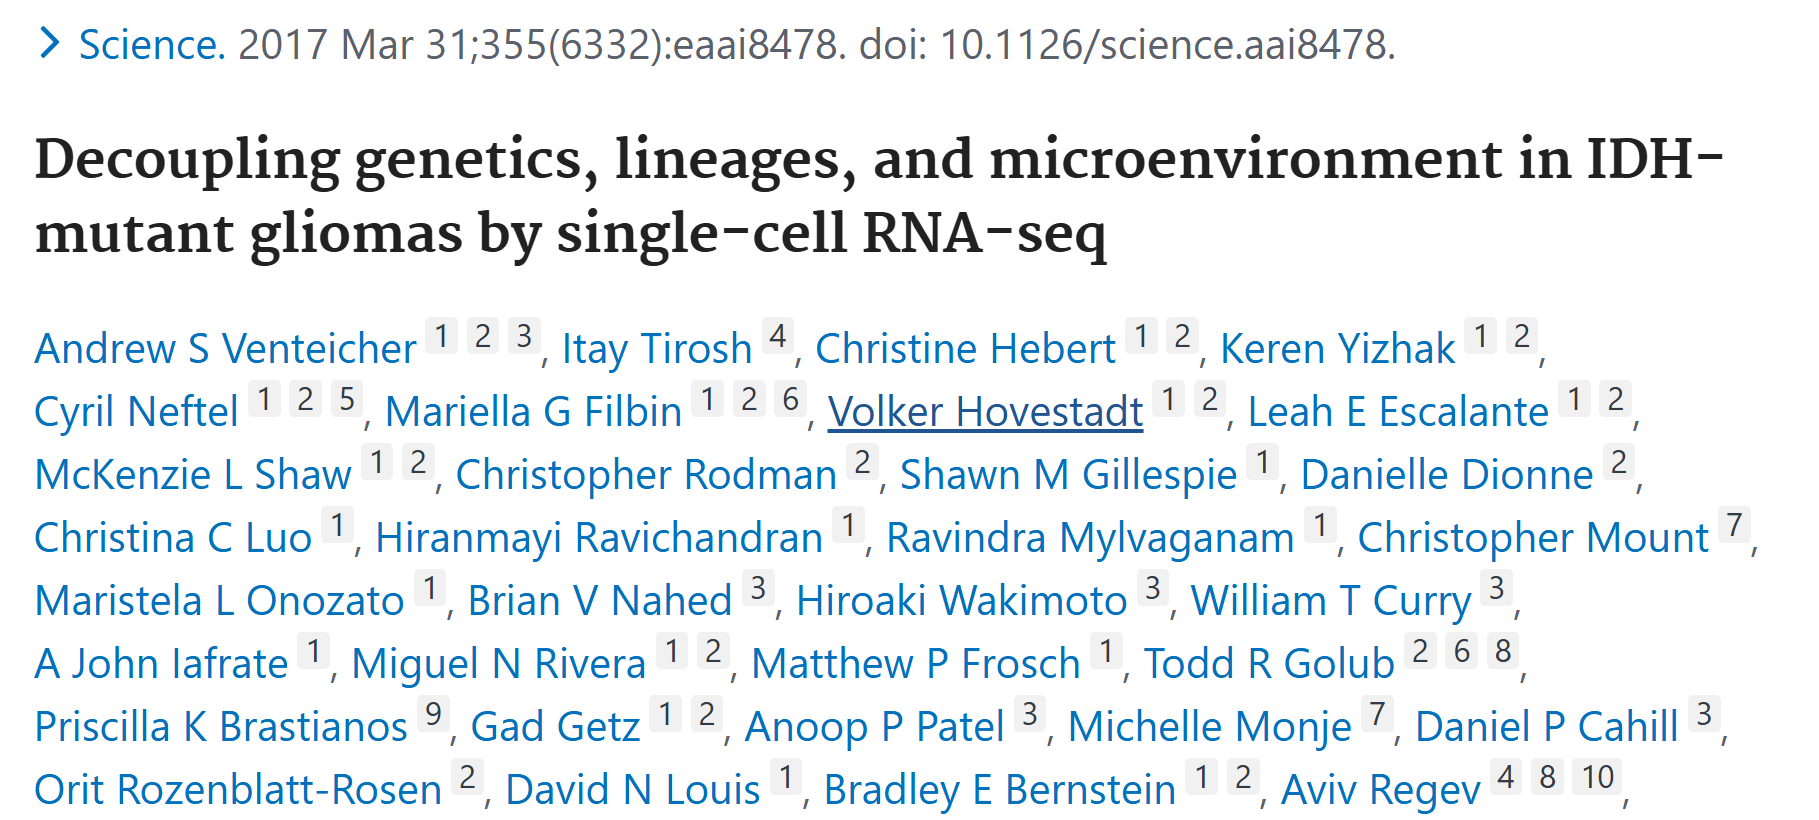Click author Itay Tirosh
Image resolution: width=1819 pixels, height=820 pixels.
656,349
